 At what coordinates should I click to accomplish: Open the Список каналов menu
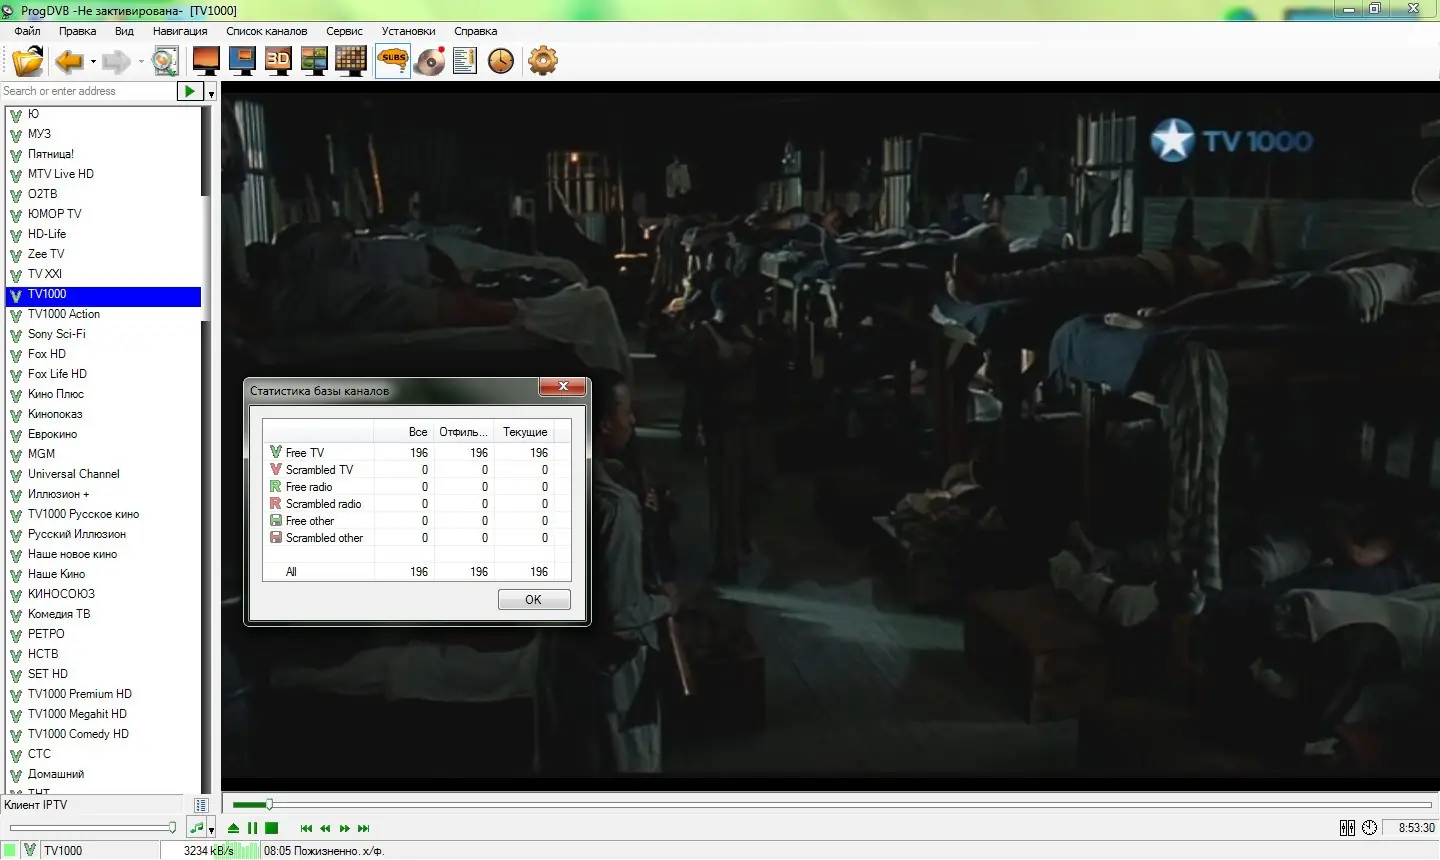pos(267,31)
